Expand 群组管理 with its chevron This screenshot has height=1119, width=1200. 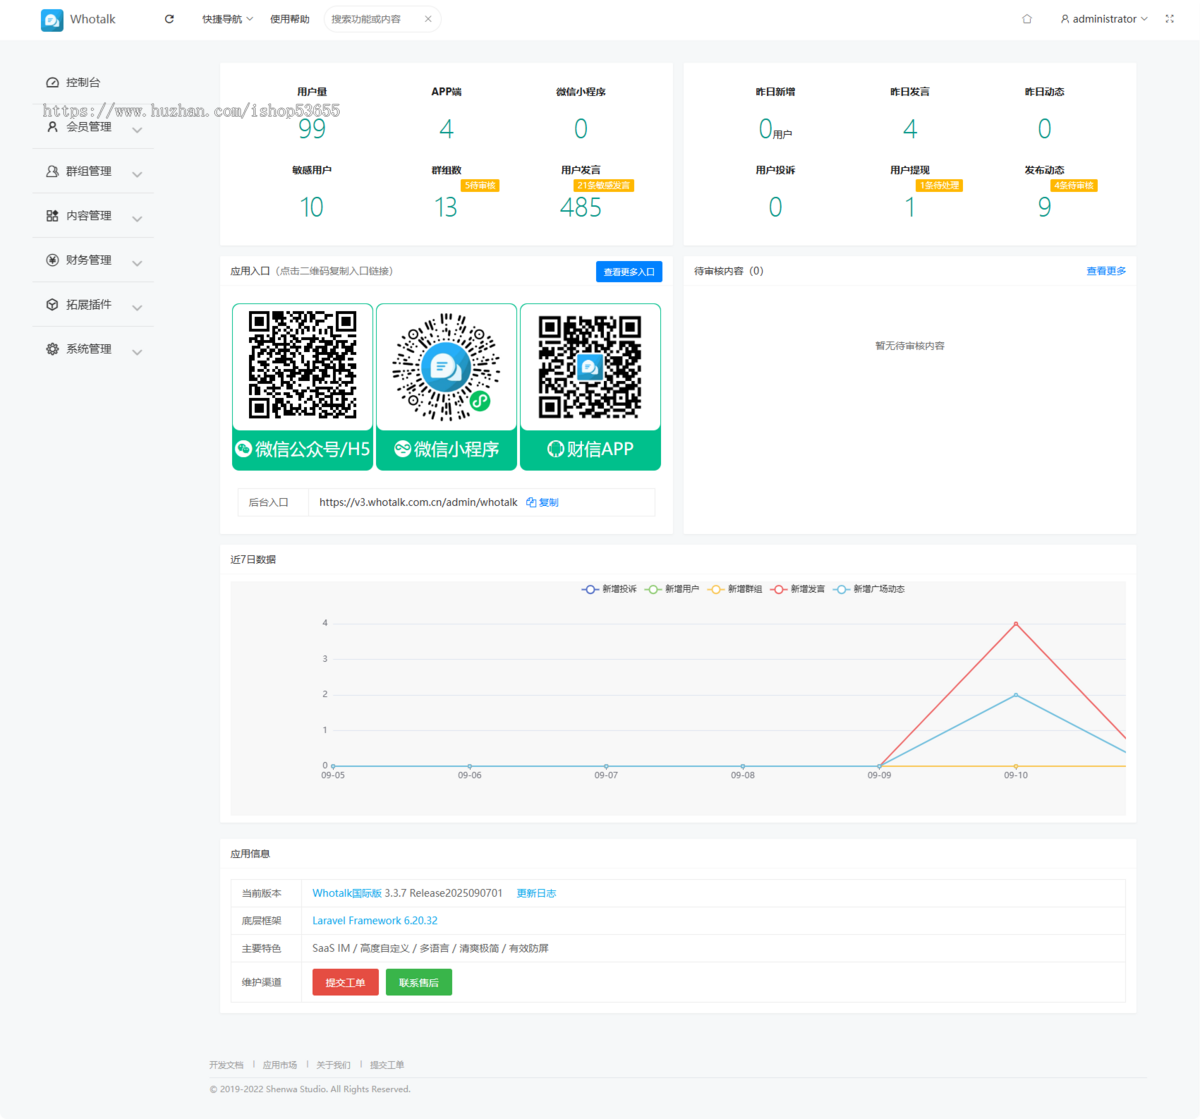click(x=137, y=174)
